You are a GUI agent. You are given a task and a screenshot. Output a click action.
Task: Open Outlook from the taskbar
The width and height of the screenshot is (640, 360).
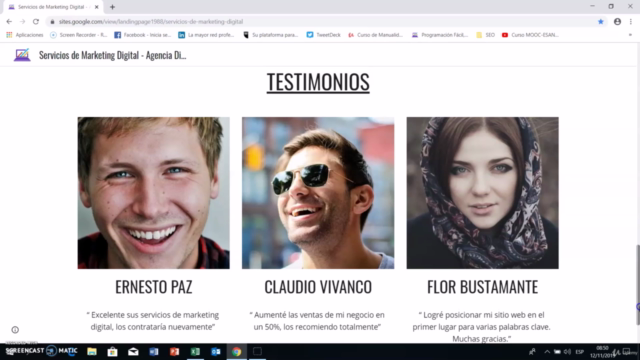(216, 351)
